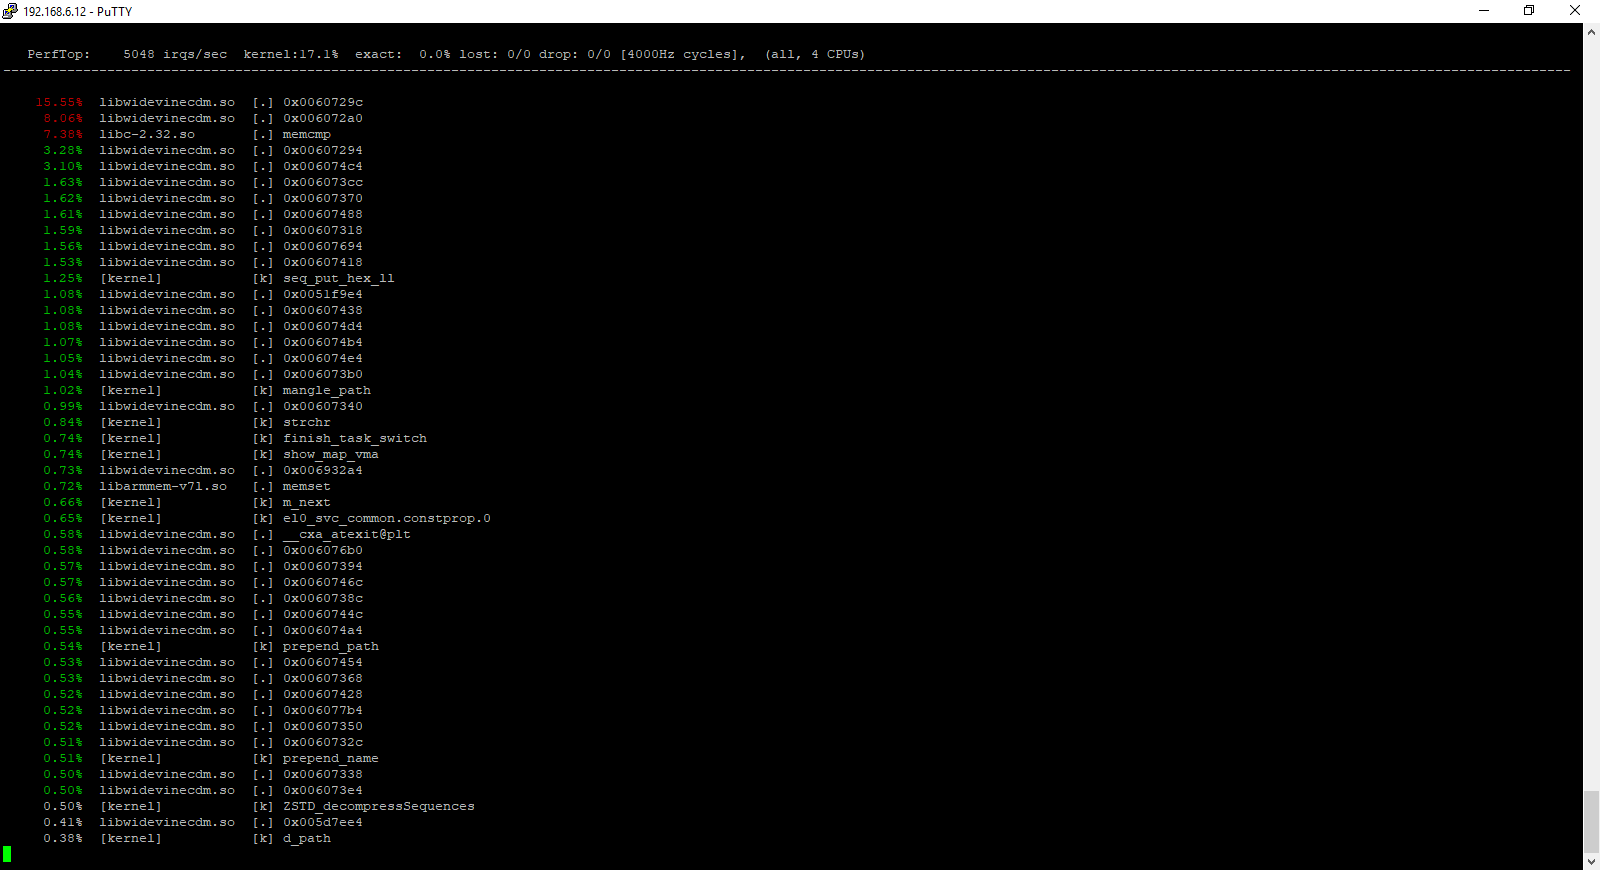This screenshot has width=1600, height=870.
Task: Click the green terminal cursor block
Action: click(7, 854)
